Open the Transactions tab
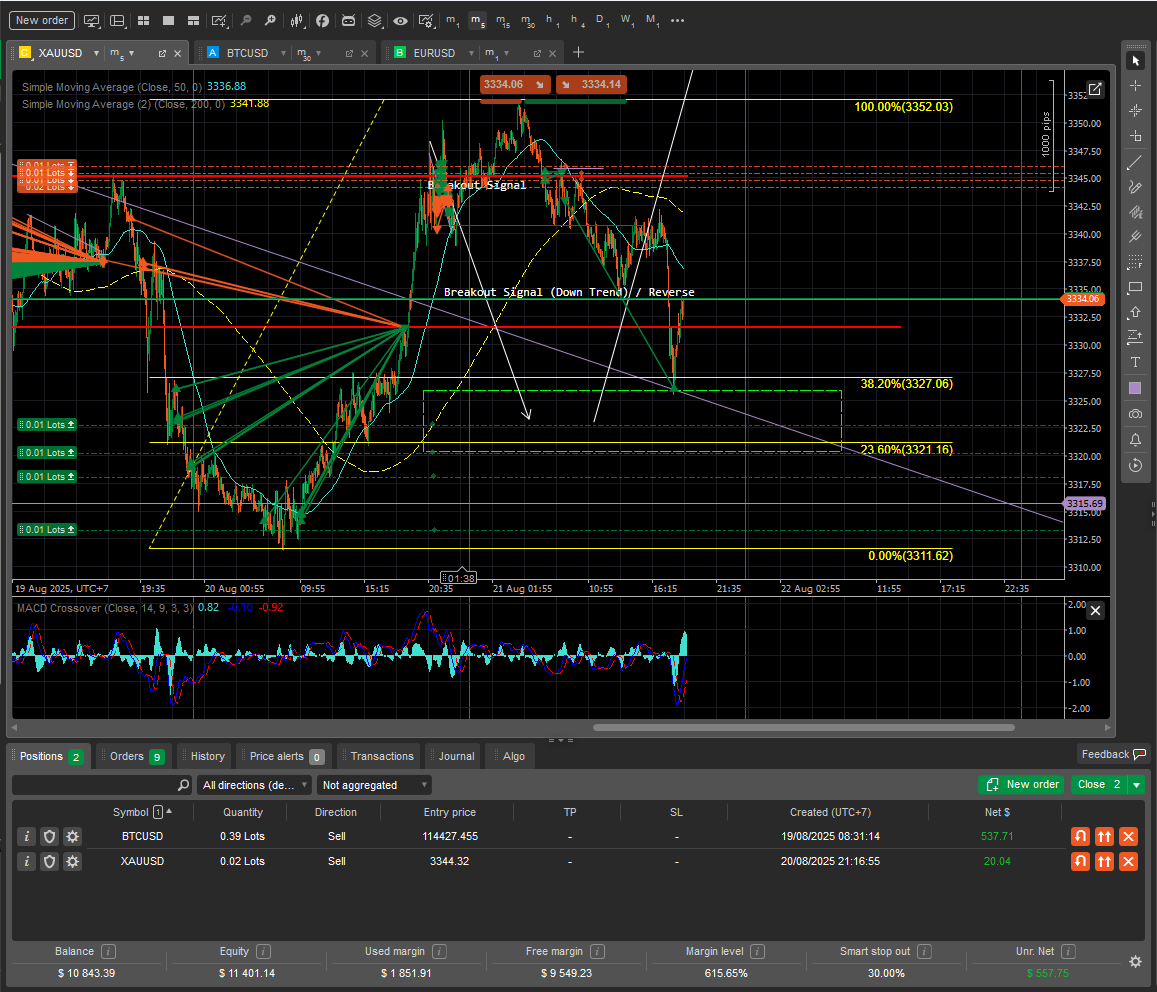 pyautogui.click(x=381, y=757)
